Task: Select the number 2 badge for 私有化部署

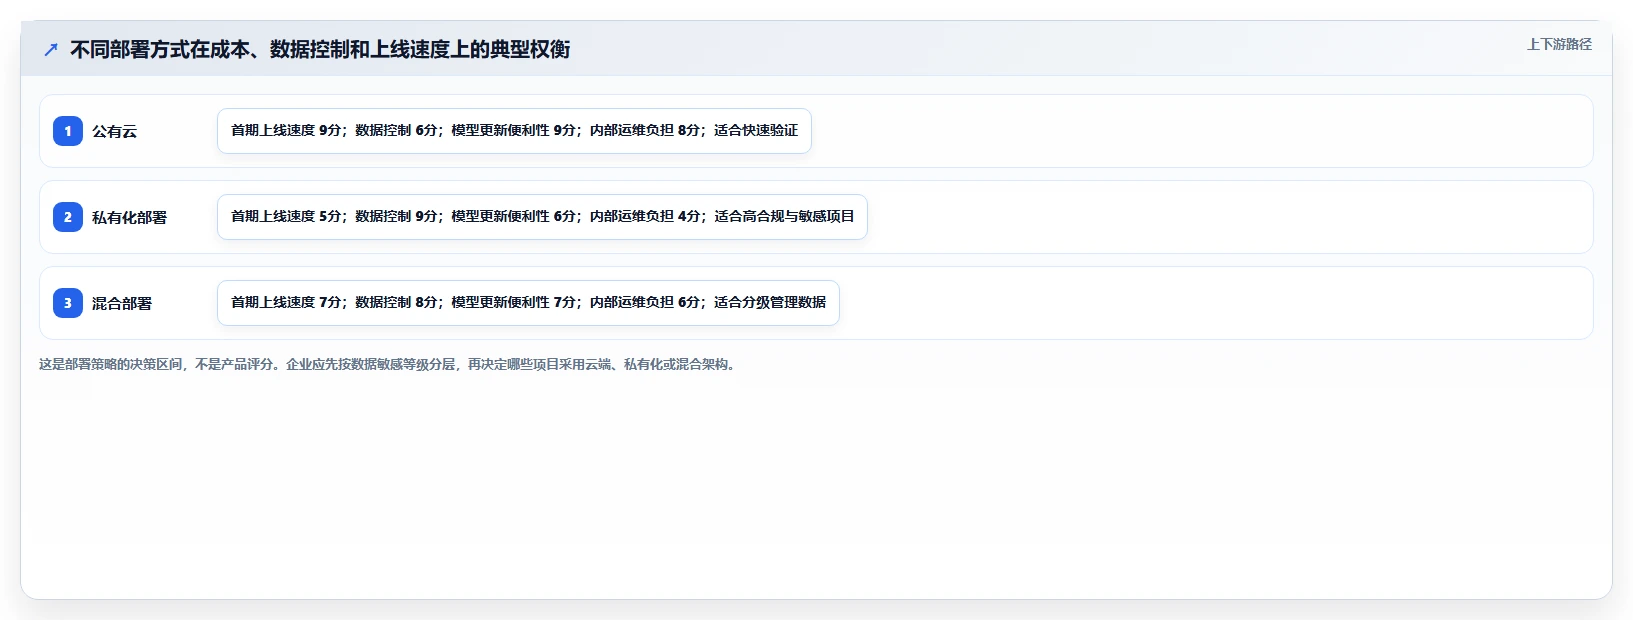Action: point(68,217)
